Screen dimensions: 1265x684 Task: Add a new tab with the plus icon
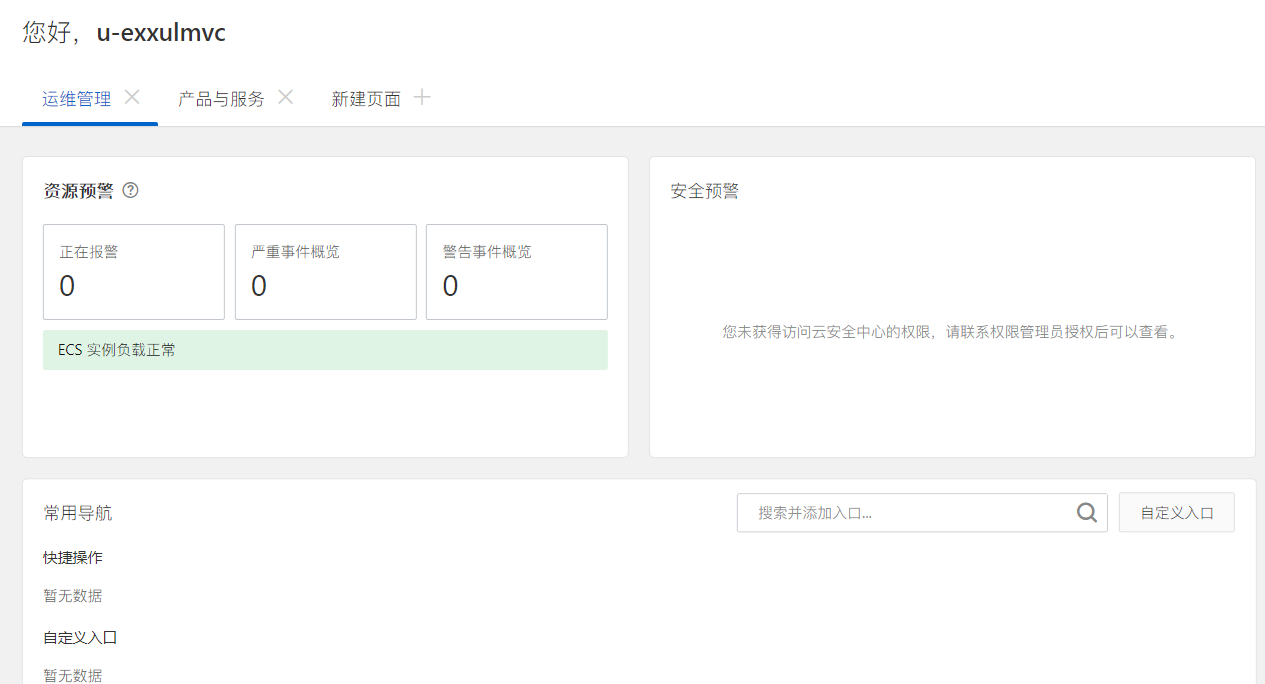tap(422, 97)
